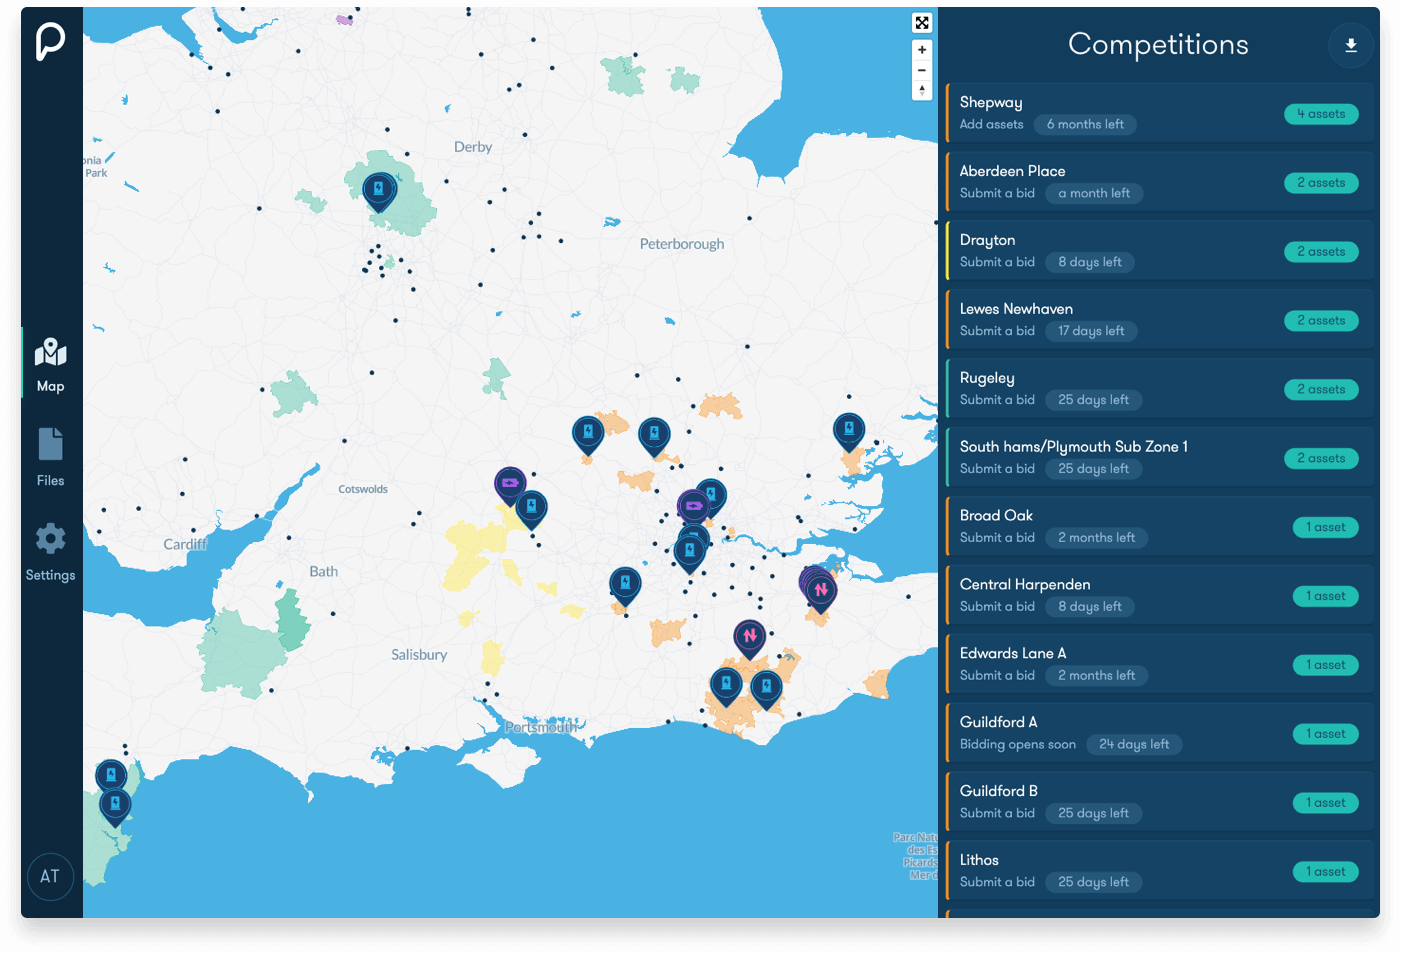1401x953 pixels.
Task: Select the upper pin in Cornwall
Action: click(x=111, y=777)
